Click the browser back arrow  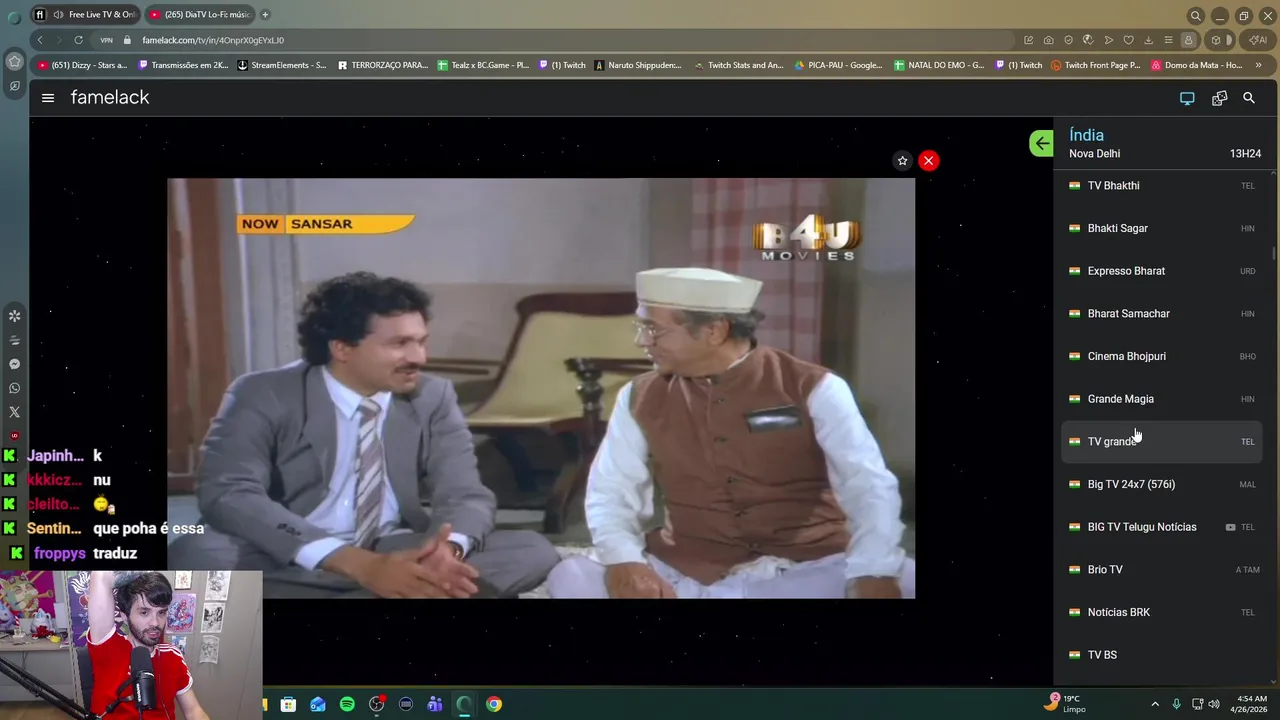click(x=40, y=40)
